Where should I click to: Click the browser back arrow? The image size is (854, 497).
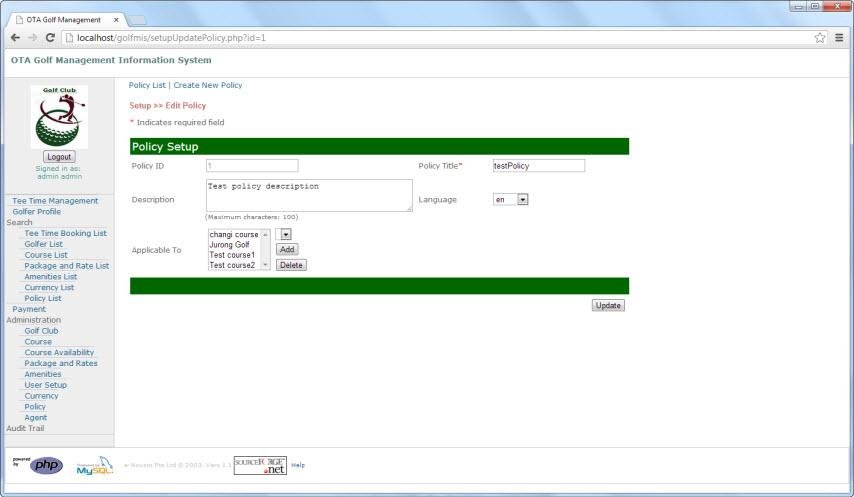(x=15, y=38)
